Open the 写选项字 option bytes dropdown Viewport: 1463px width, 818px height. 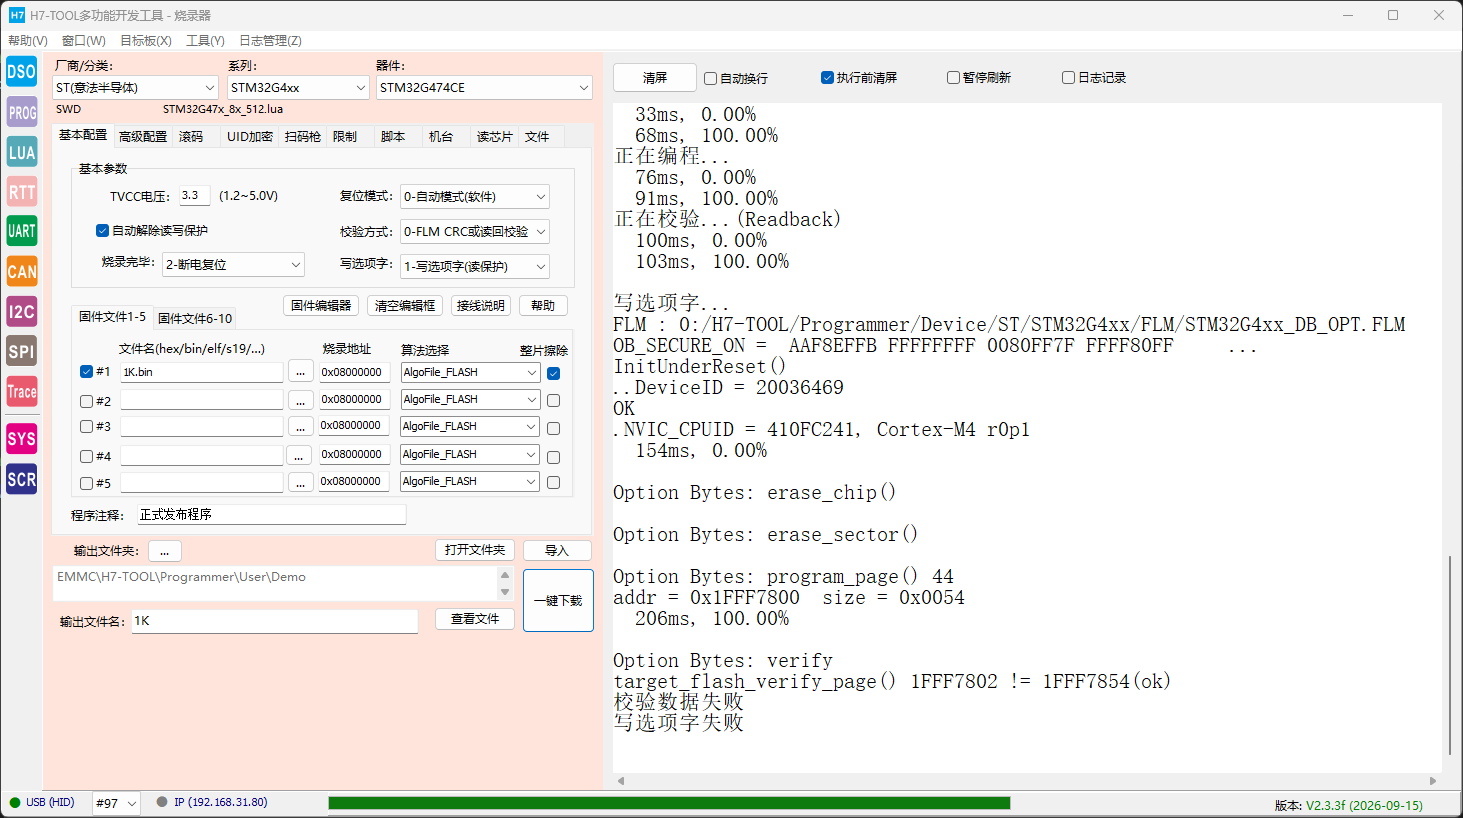coord(475,267)
